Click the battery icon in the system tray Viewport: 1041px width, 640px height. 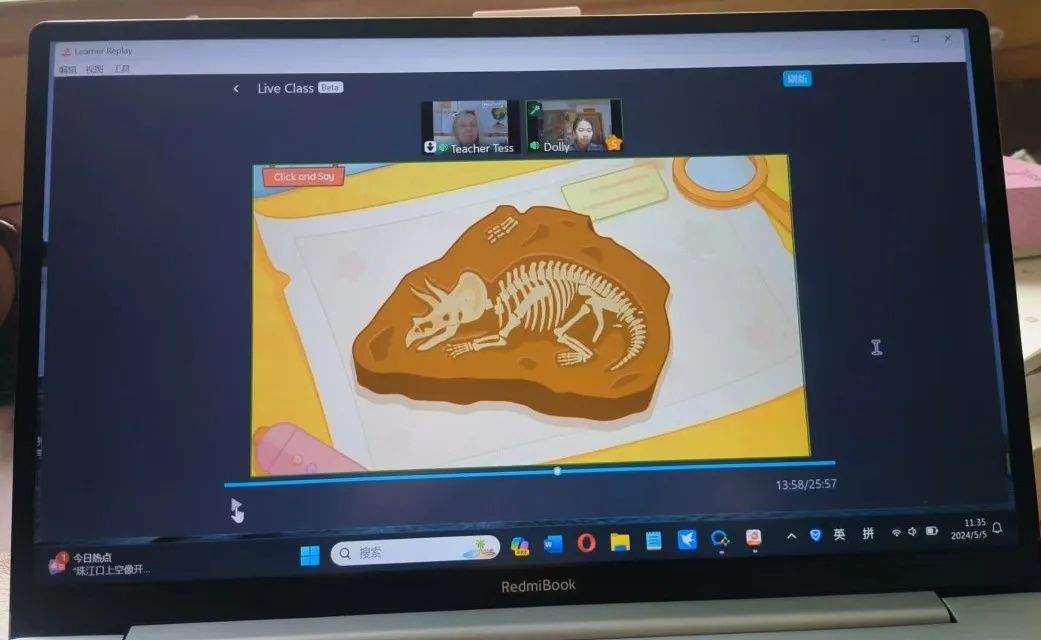(x=931, y=531)
